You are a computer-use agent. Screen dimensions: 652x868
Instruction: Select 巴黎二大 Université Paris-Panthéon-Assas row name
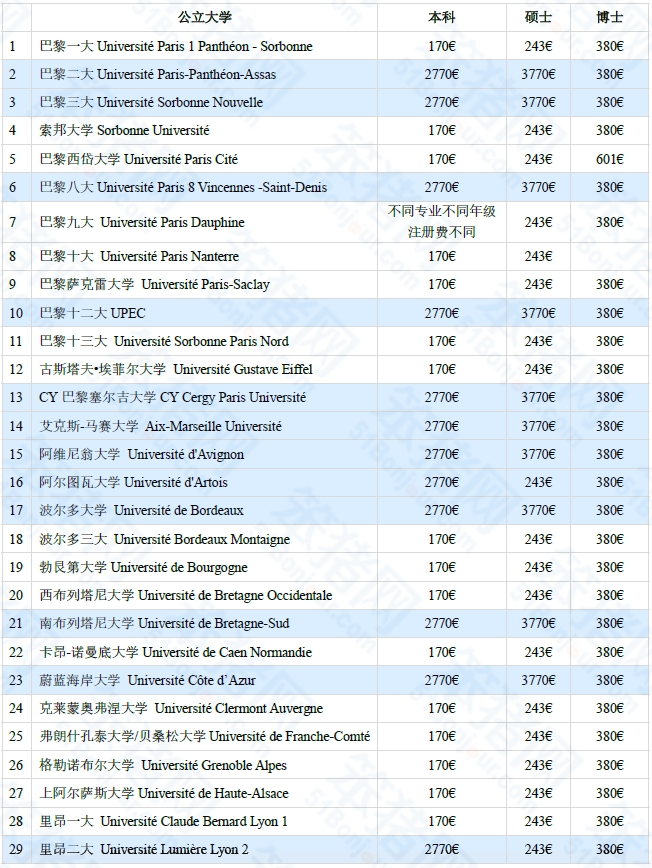pos(158,74)
